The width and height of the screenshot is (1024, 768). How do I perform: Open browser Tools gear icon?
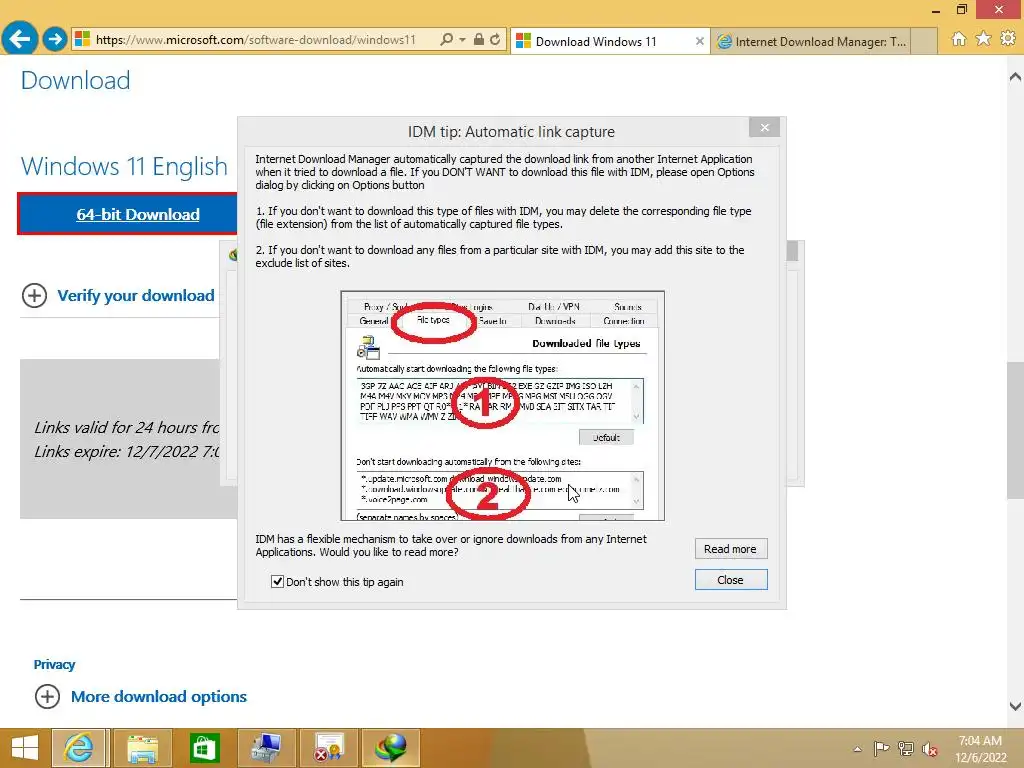click(x=1008, y=39)
